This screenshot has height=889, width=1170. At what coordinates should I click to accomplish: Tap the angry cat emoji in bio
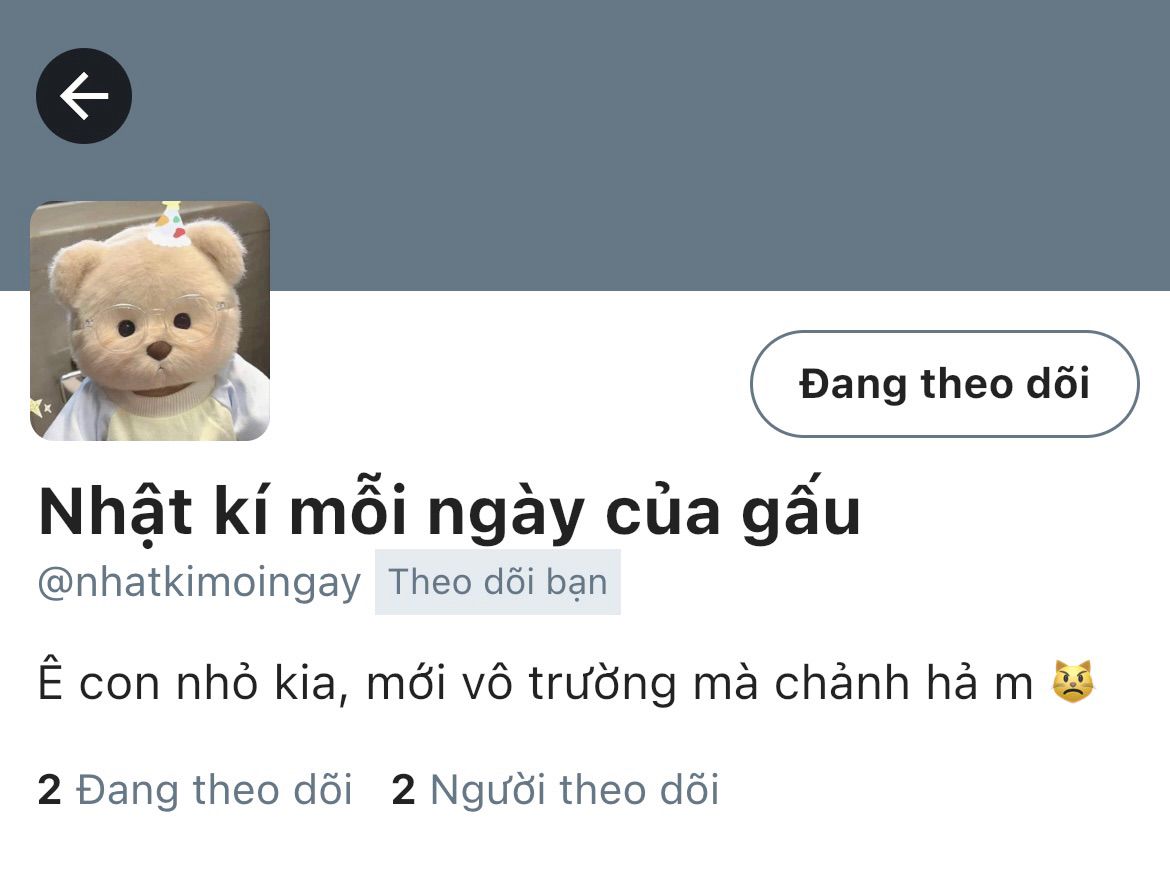(x=1072, y=681)
